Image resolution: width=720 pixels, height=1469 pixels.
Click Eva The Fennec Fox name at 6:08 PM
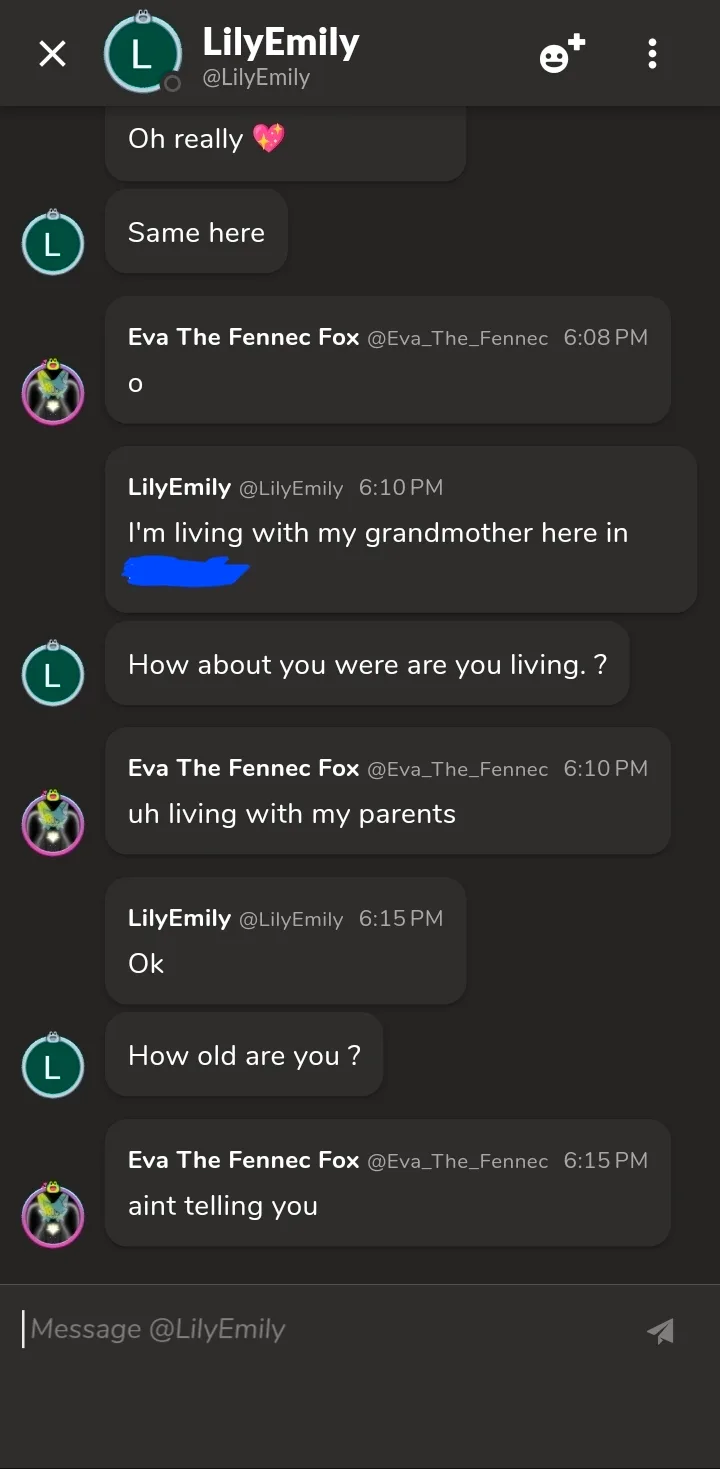243,338
